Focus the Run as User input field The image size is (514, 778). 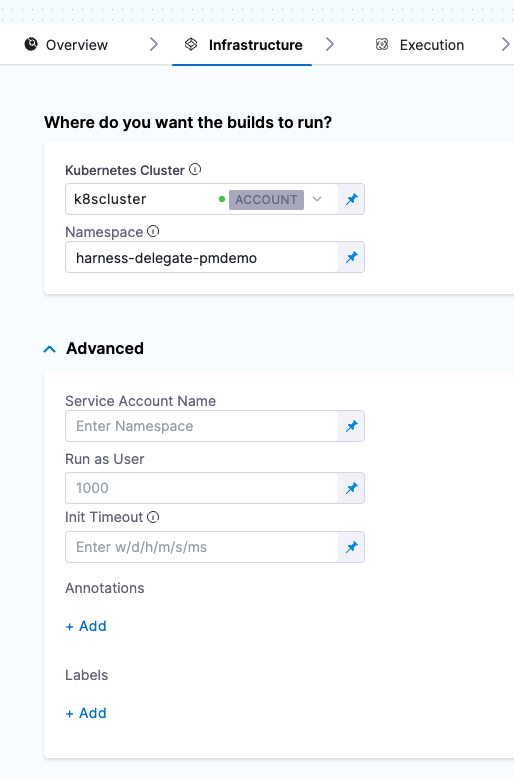click(x=201, y=488)
